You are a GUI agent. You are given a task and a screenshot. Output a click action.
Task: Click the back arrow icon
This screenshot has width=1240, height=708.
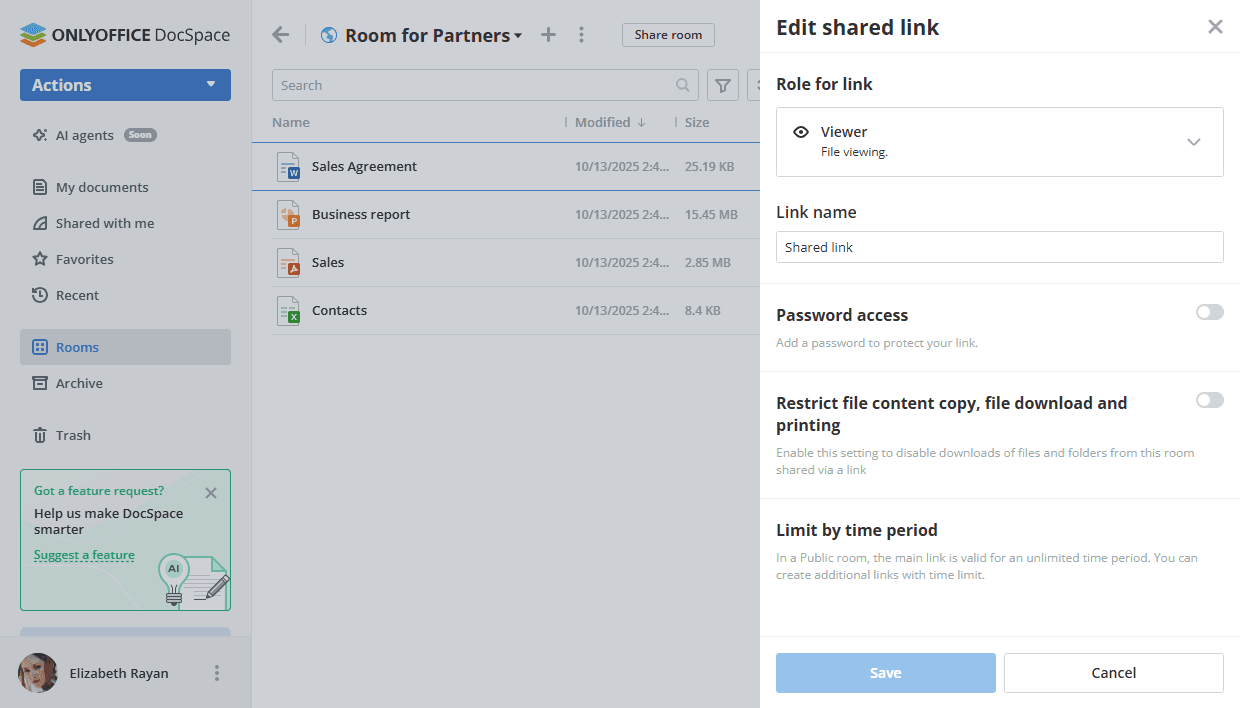click(x=281, y=35)
